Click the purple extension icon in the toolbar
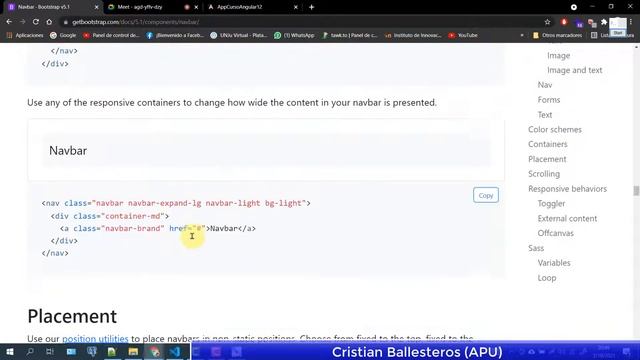 tap(579, 24)
